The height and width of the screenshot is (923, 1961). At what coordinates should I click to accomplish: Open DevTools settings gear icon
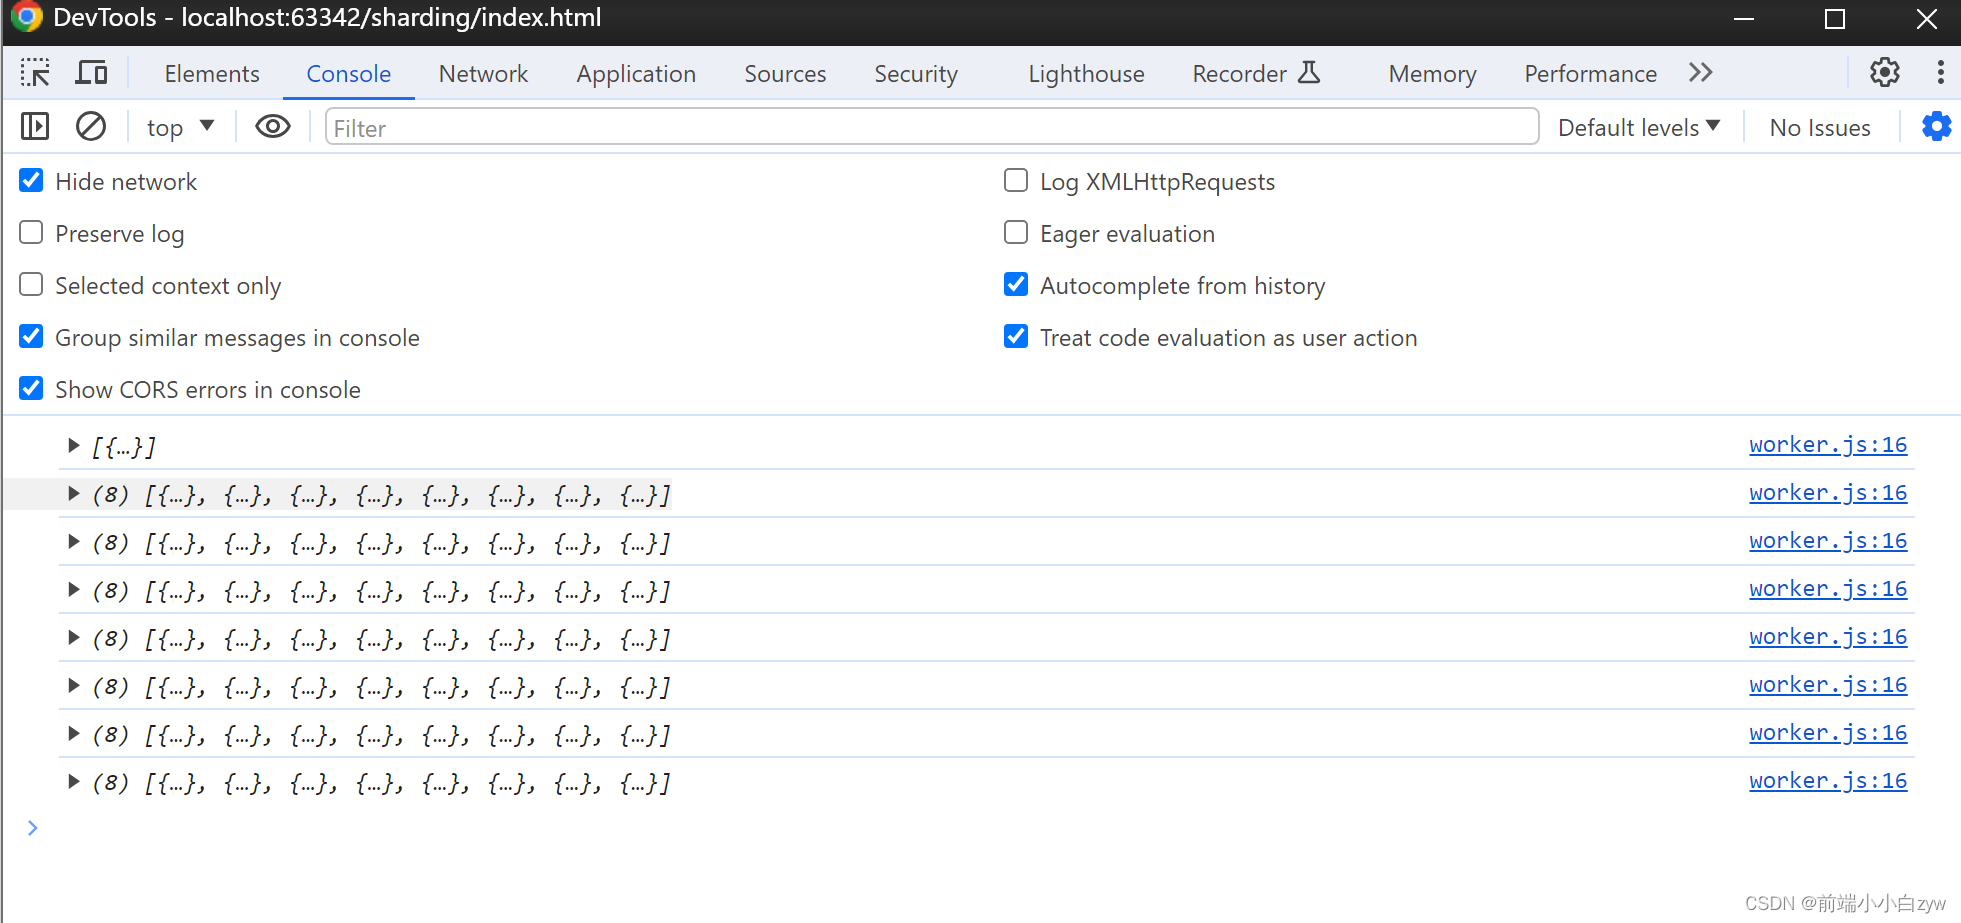pos(1885,73)
